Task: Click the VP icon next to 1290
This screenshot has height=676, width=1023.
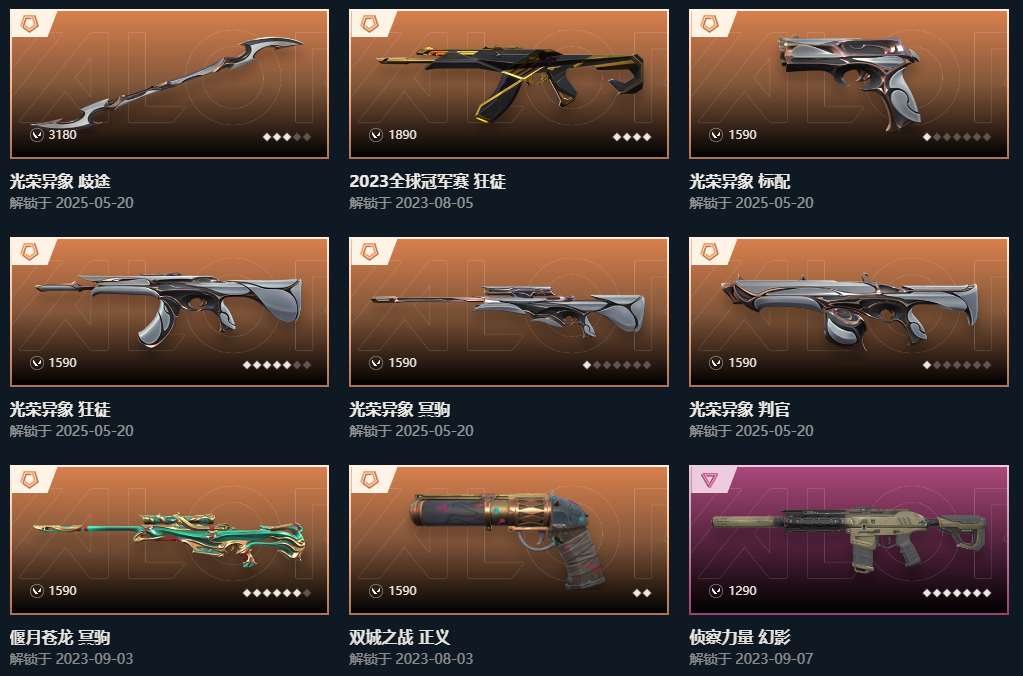Action: click(716, 591)
